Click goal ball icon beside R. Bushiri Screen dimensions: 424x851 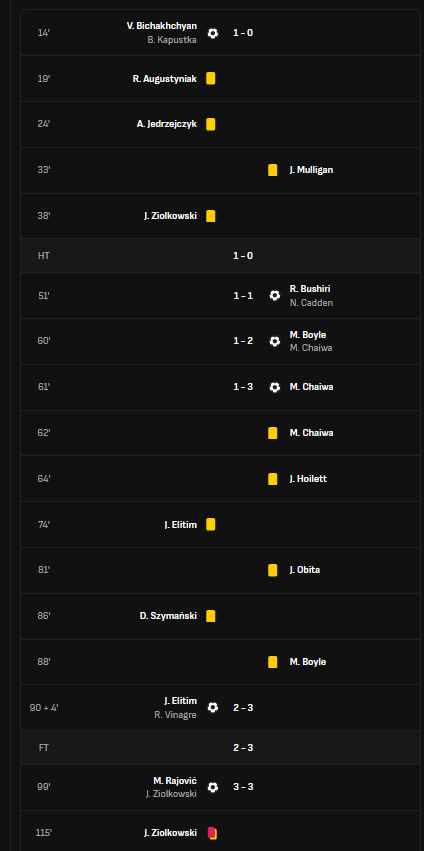tap(275, 295)
